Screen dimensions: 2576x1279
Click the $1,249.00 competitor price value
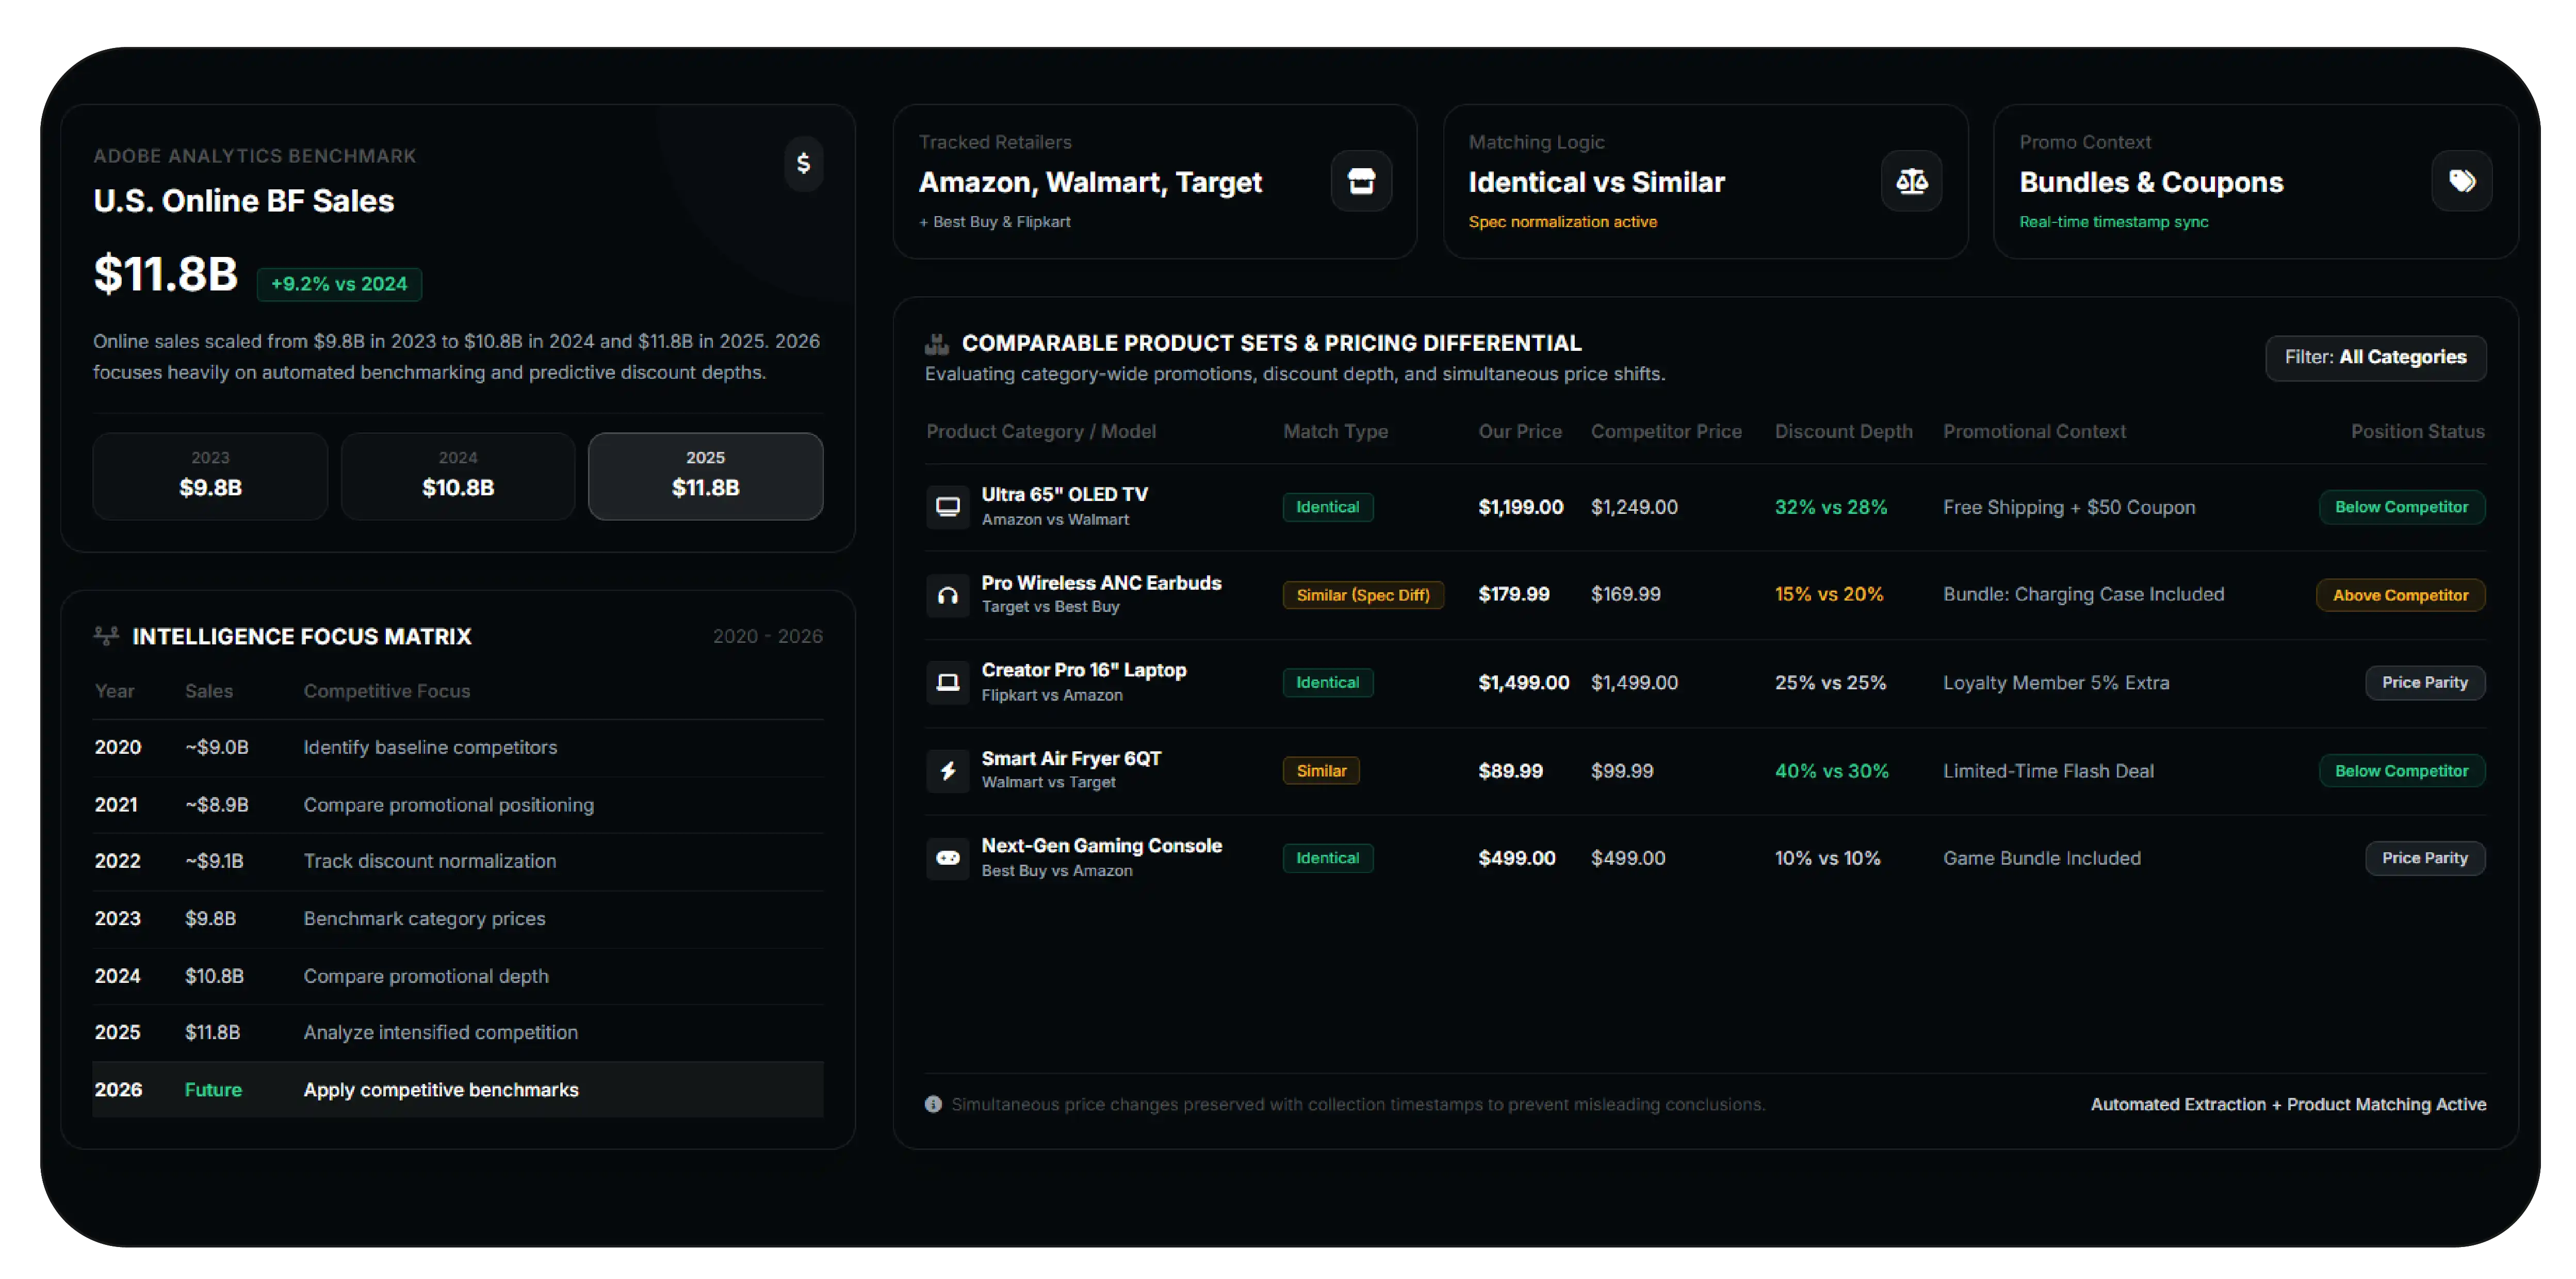tap(1634, 507)
